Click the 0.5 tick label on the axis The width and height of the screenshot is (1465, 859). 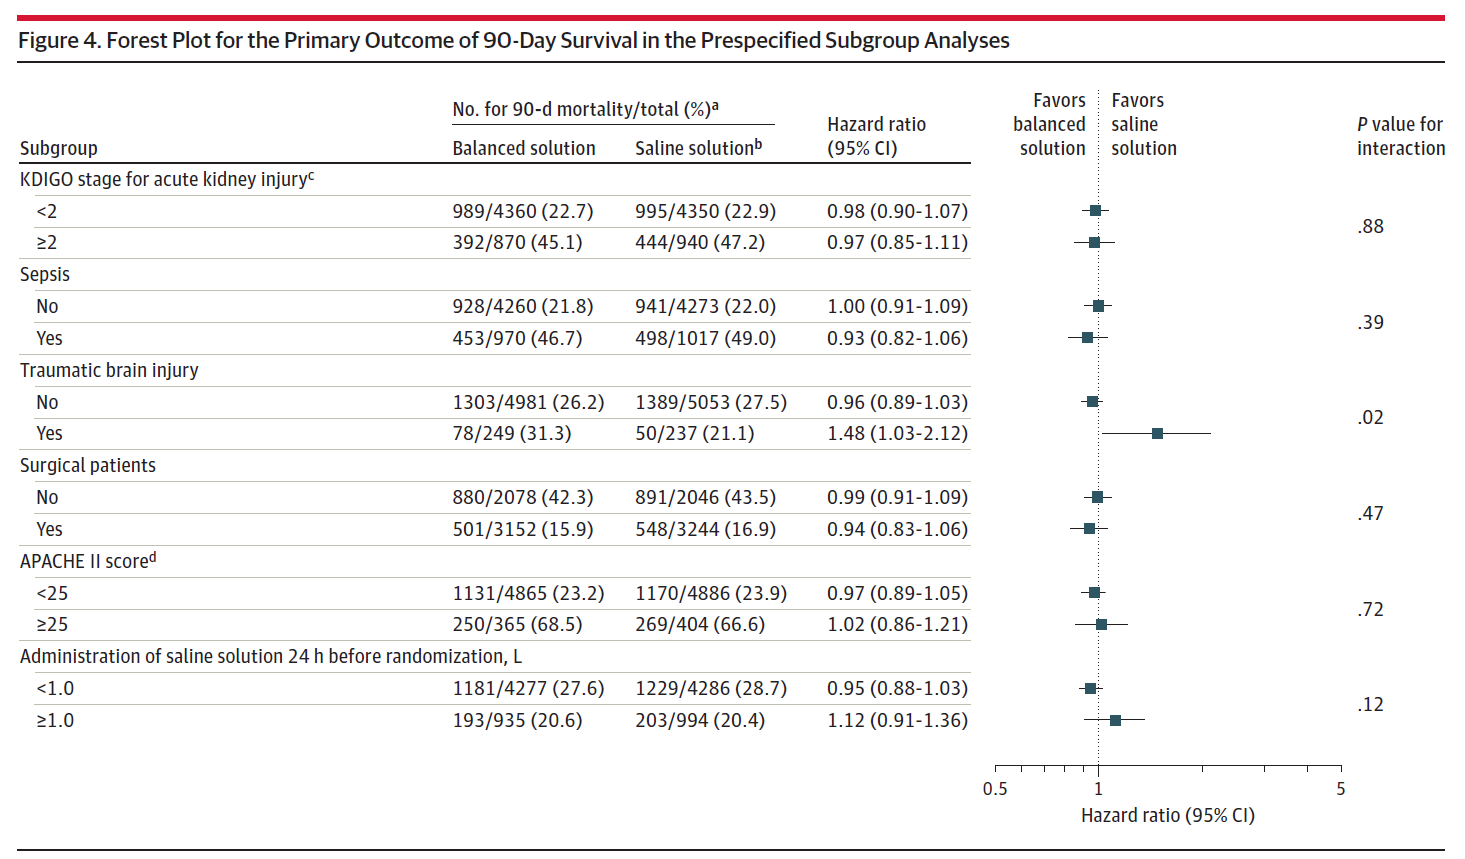pos(995,789)
